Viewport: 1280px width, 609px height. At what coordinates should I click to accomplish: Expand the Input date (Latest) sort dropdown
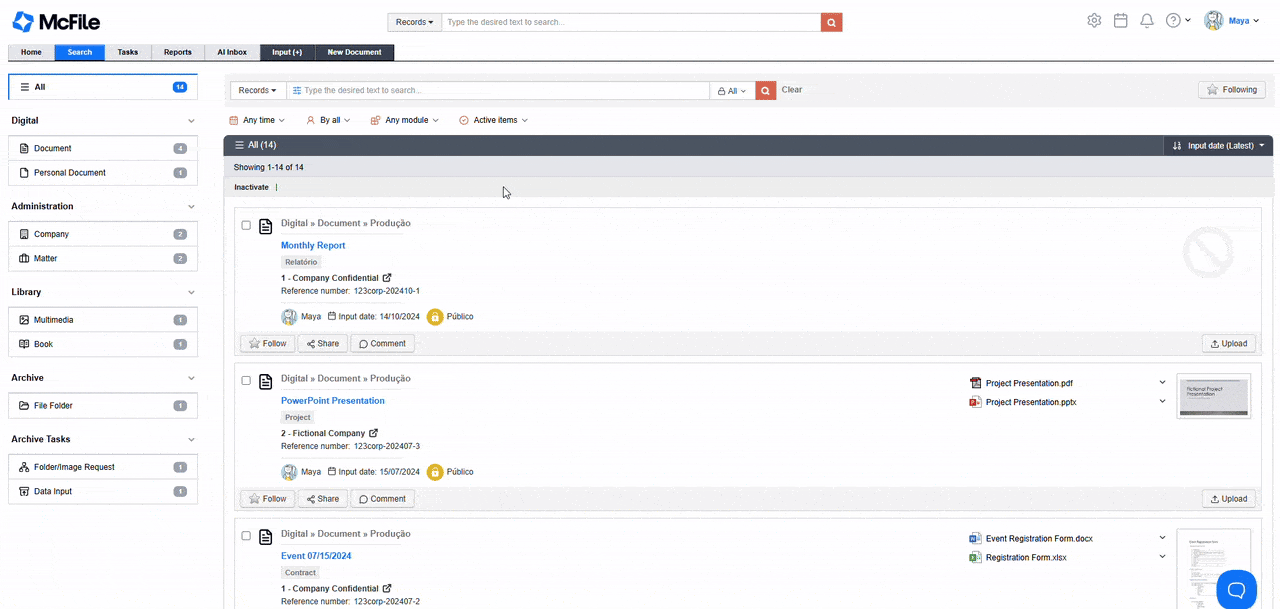pos(1217,145)
